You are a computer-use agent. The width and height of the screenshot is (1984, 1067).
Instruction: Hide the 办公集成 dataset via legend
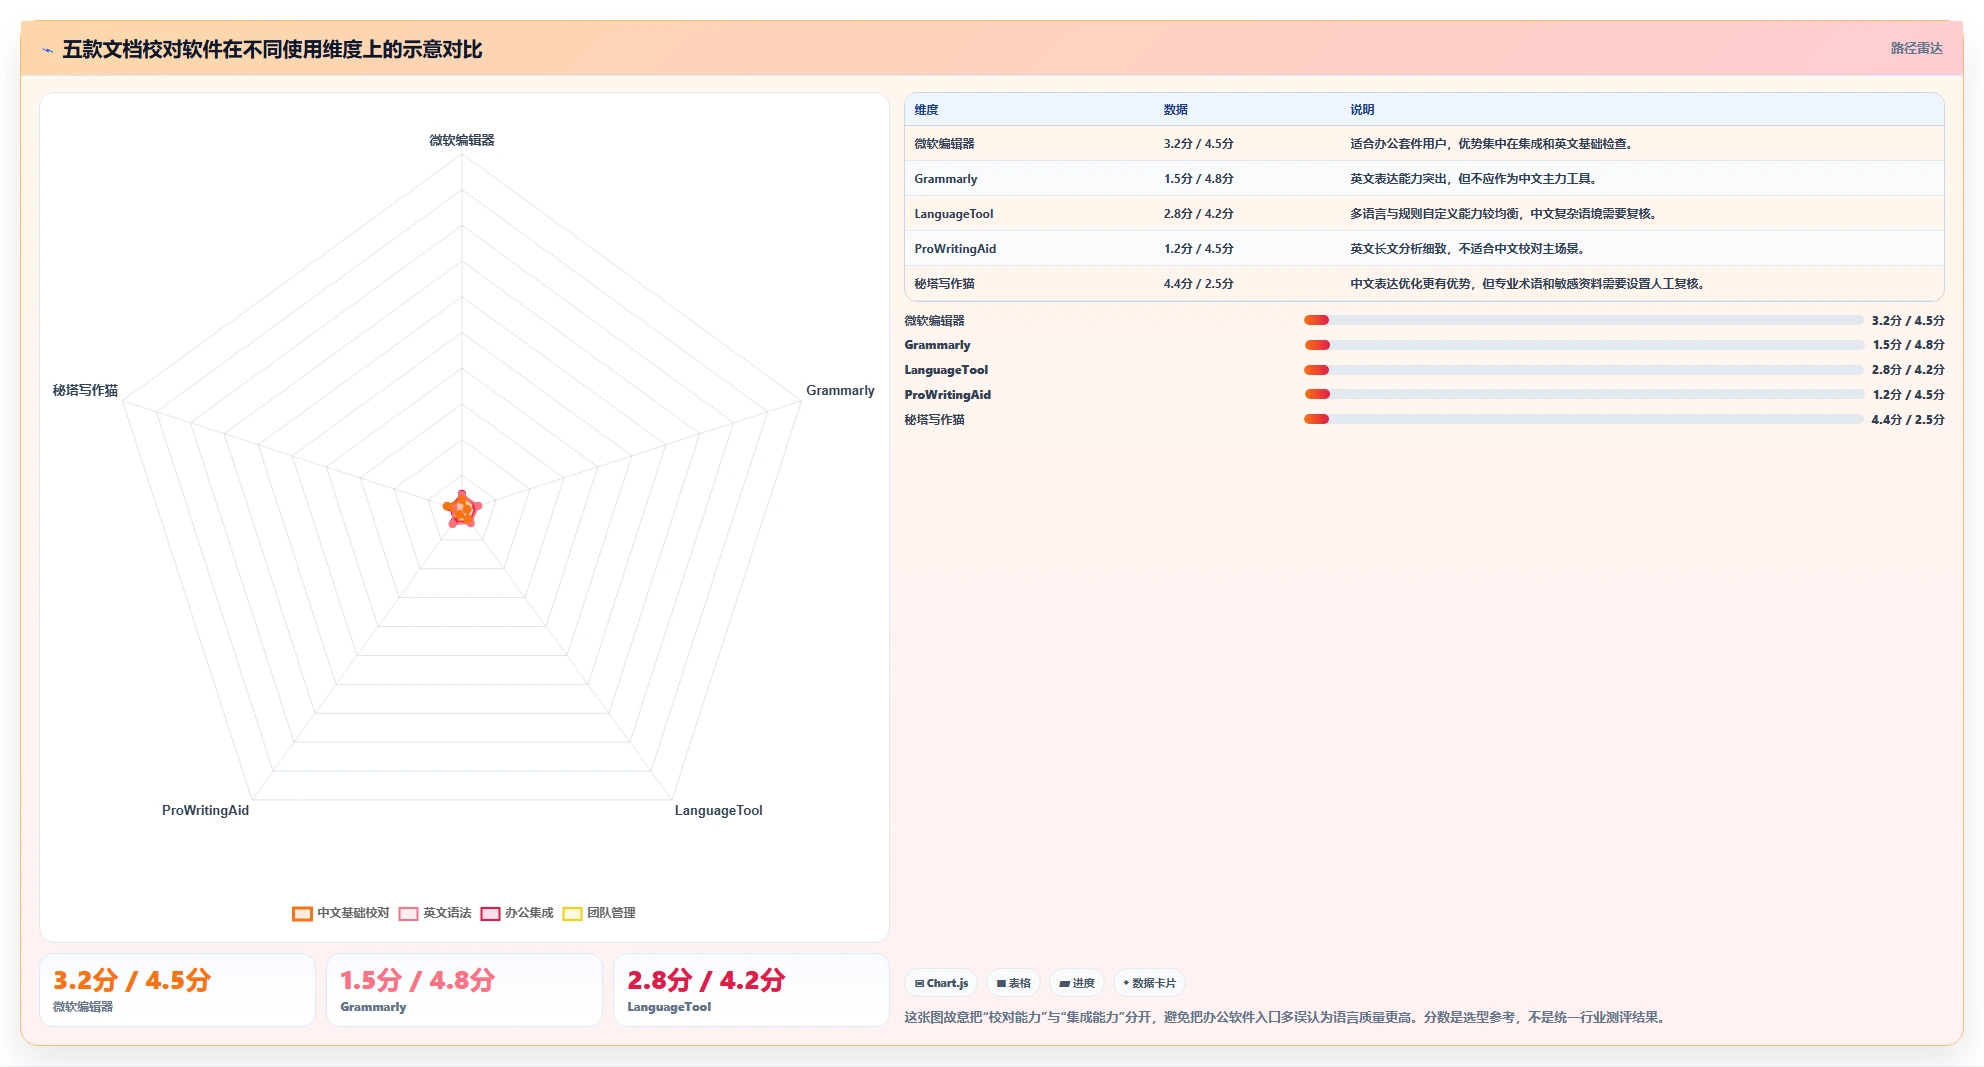(490, 913)
